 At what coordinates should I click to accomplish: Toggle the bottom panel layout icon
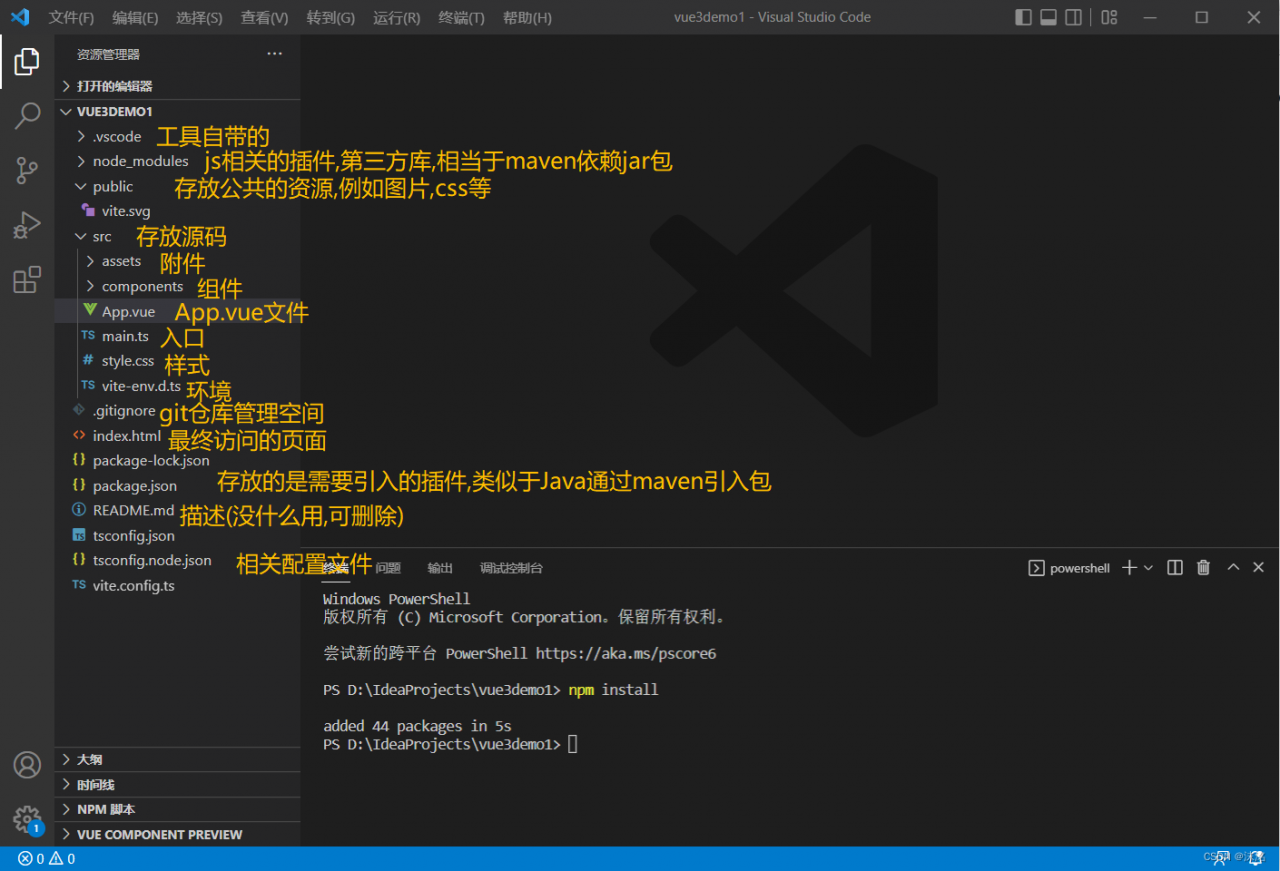(x=1049, y=17)
